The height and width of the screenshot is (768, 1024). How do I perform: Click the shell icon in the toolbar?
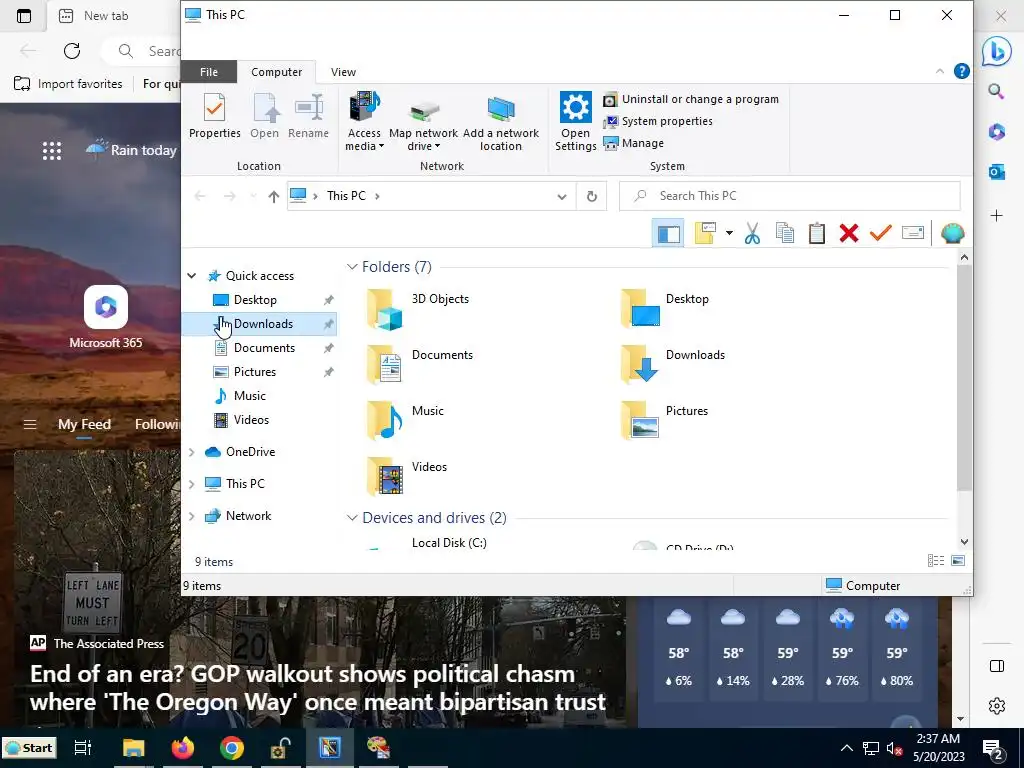[x=952, y=233]
